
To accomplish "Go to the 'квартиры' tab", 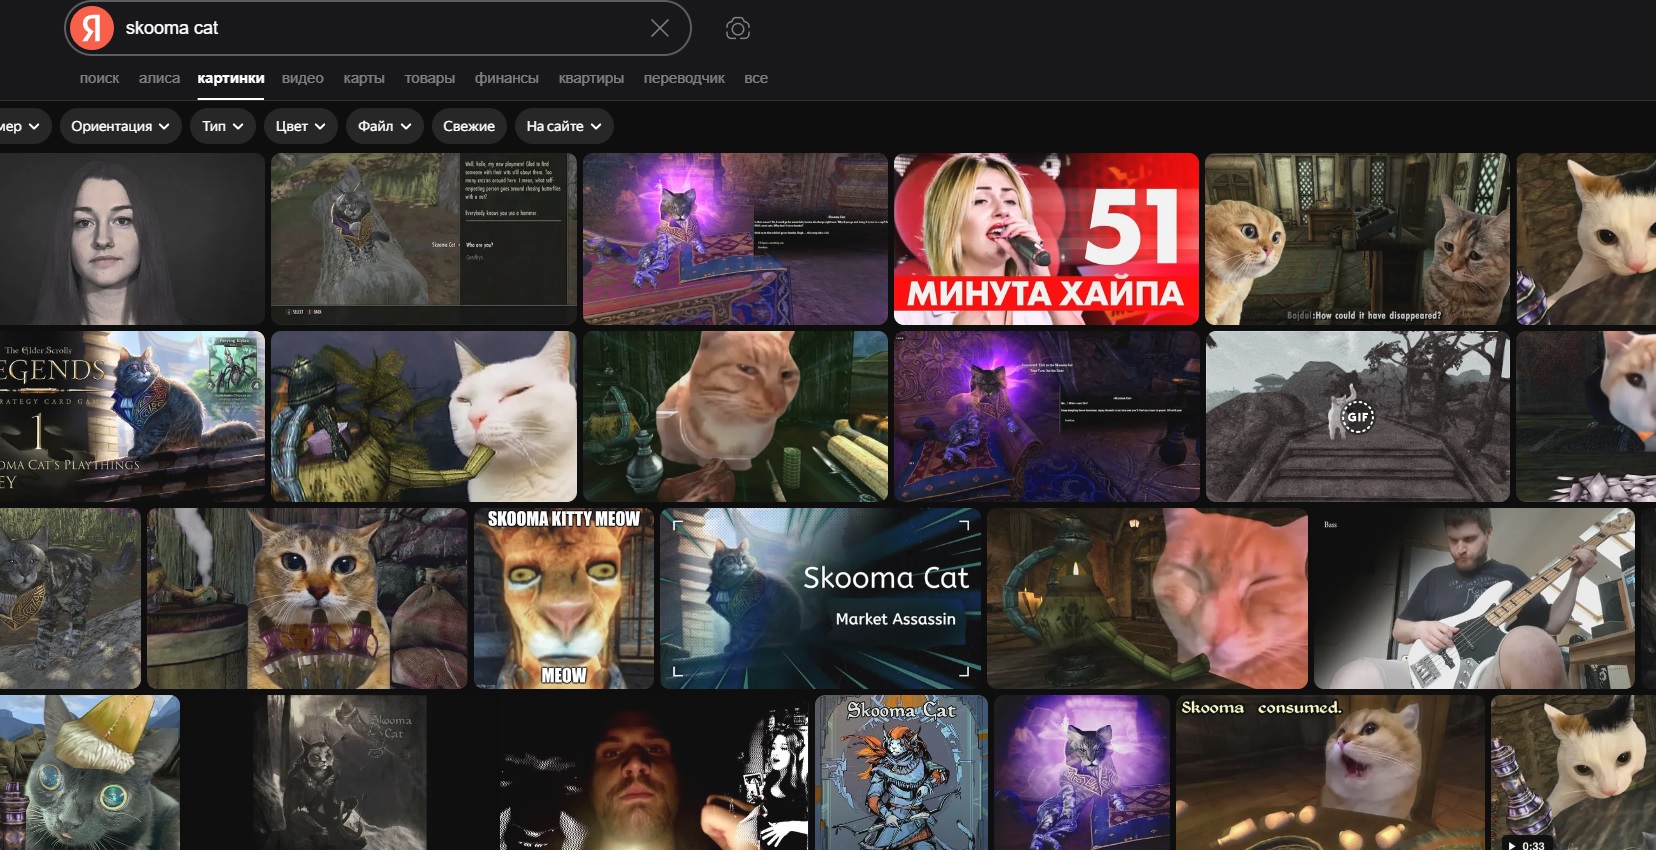I will tap(591, 78).
